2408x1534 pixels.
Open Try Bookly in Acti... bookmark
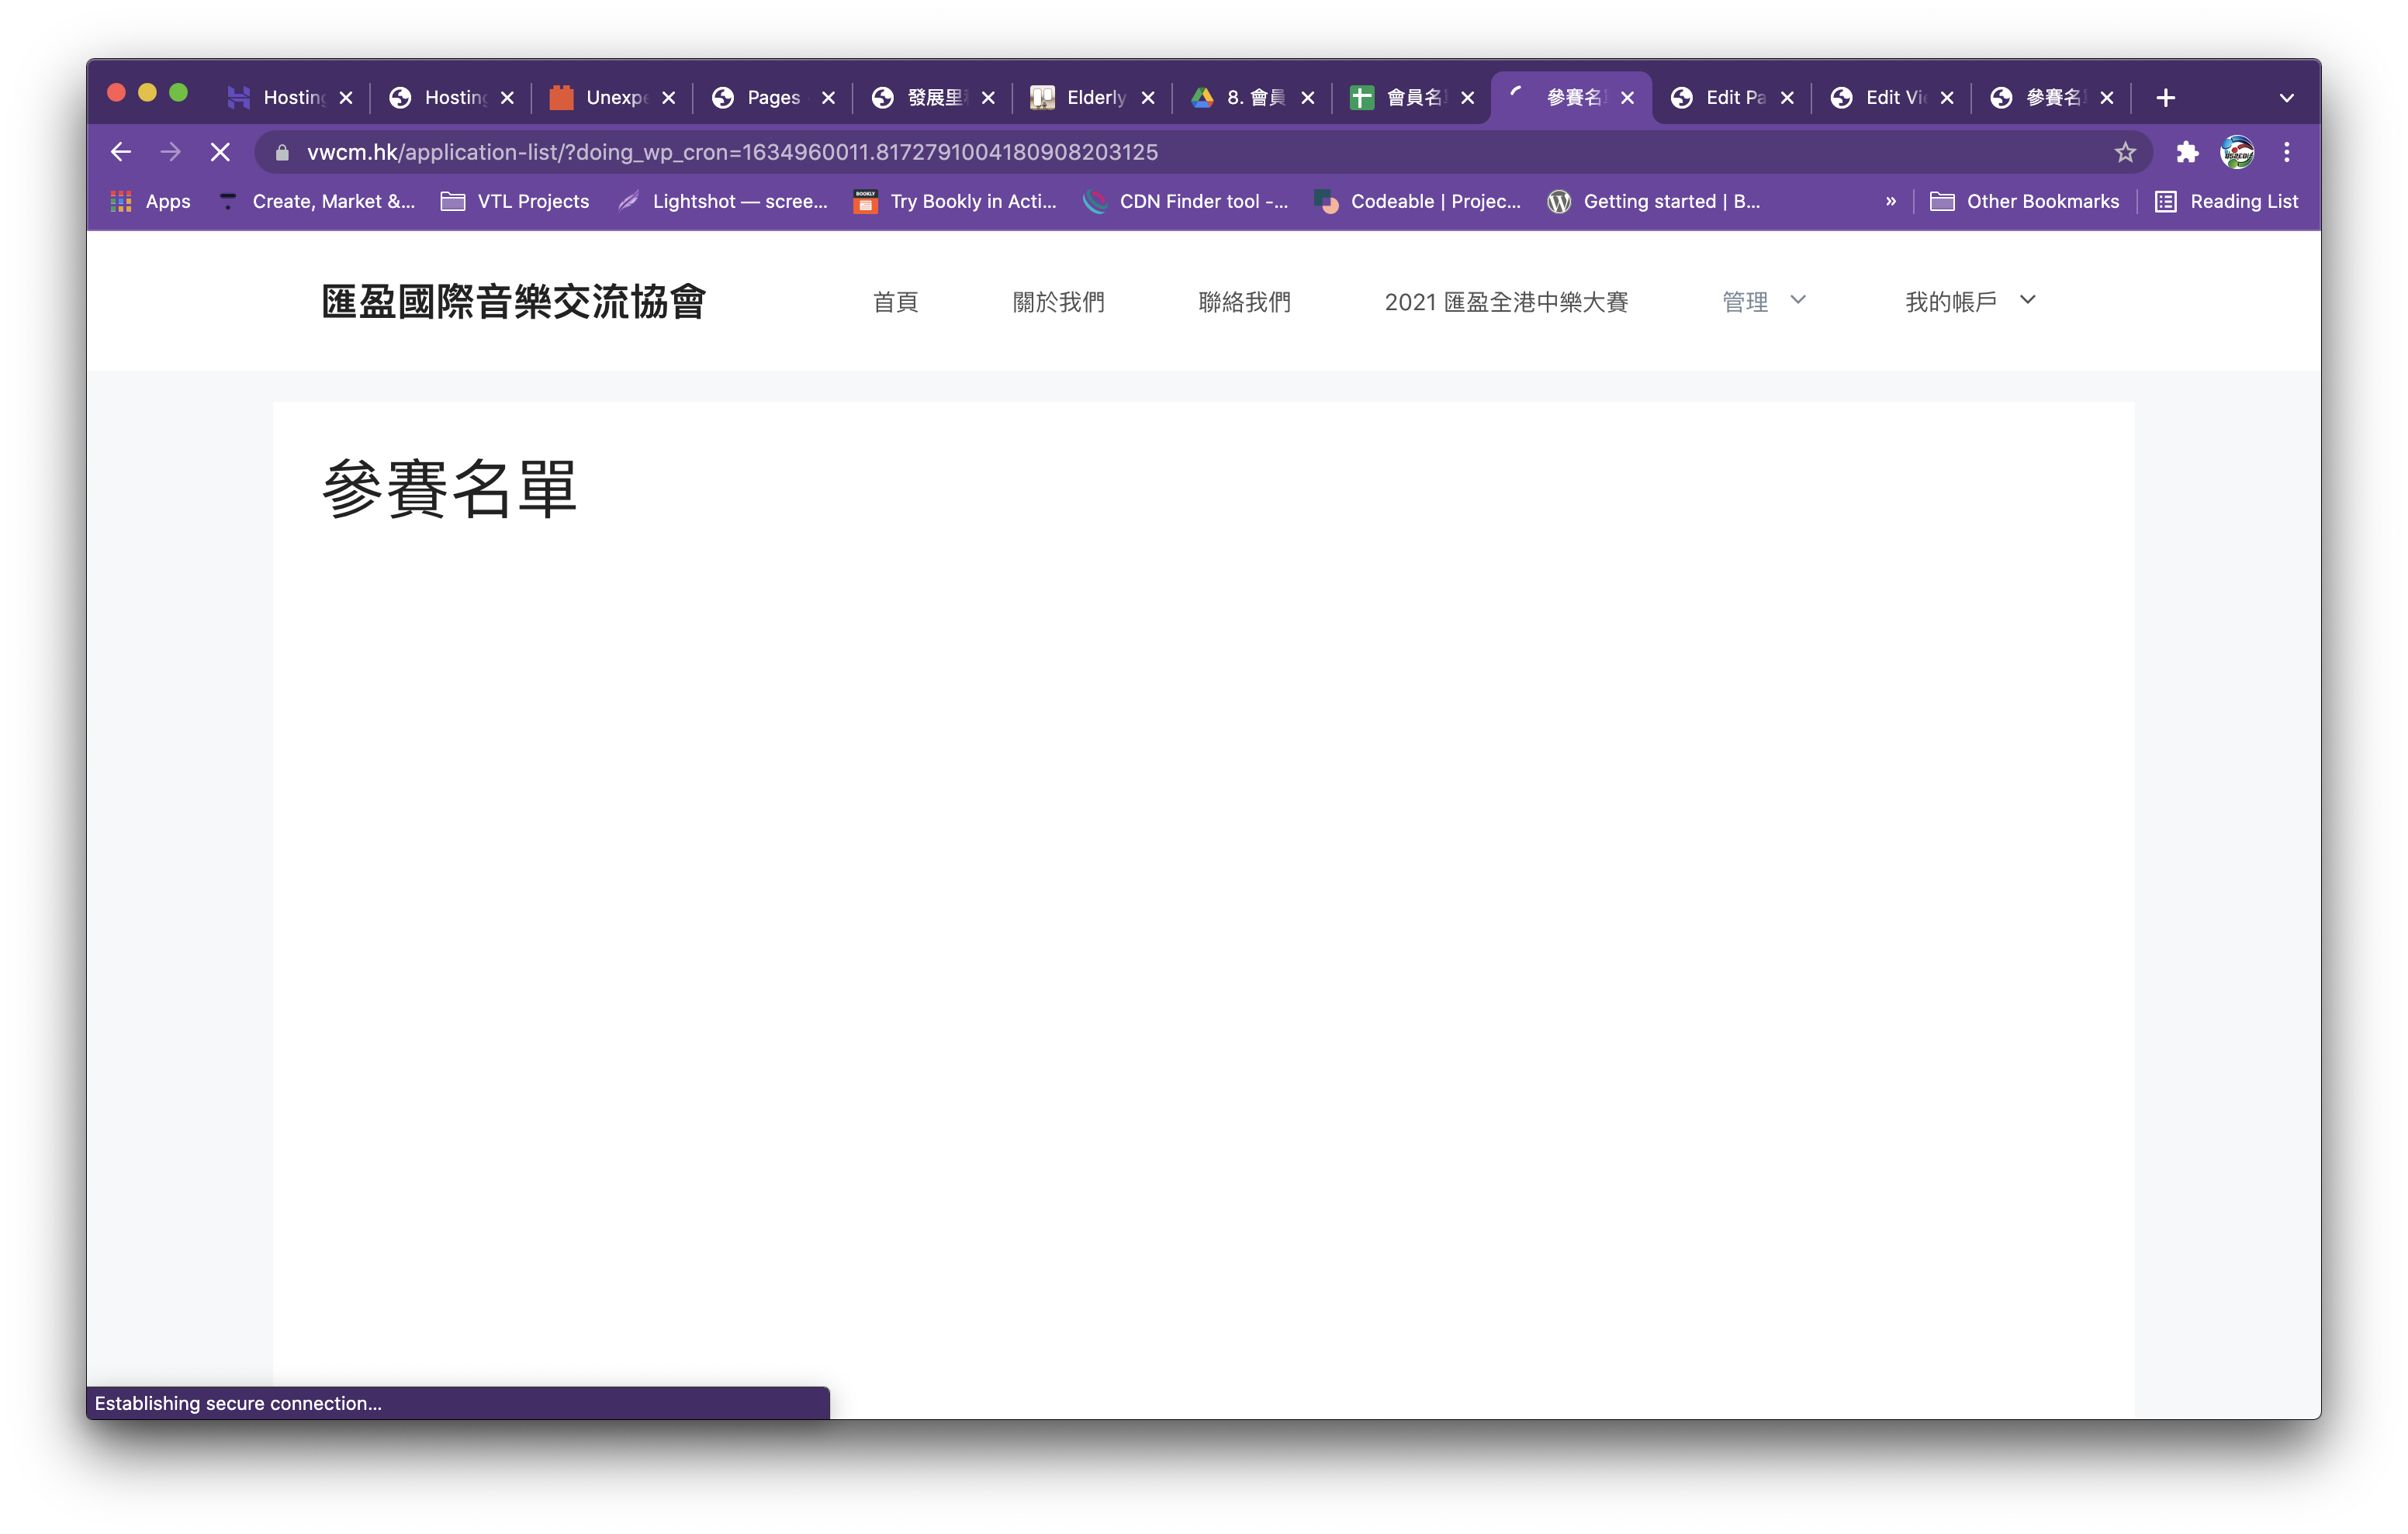[955, 201]
